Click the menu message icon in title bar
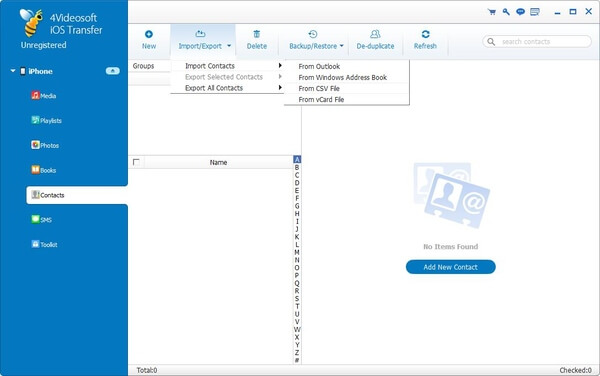 point(535,12)
